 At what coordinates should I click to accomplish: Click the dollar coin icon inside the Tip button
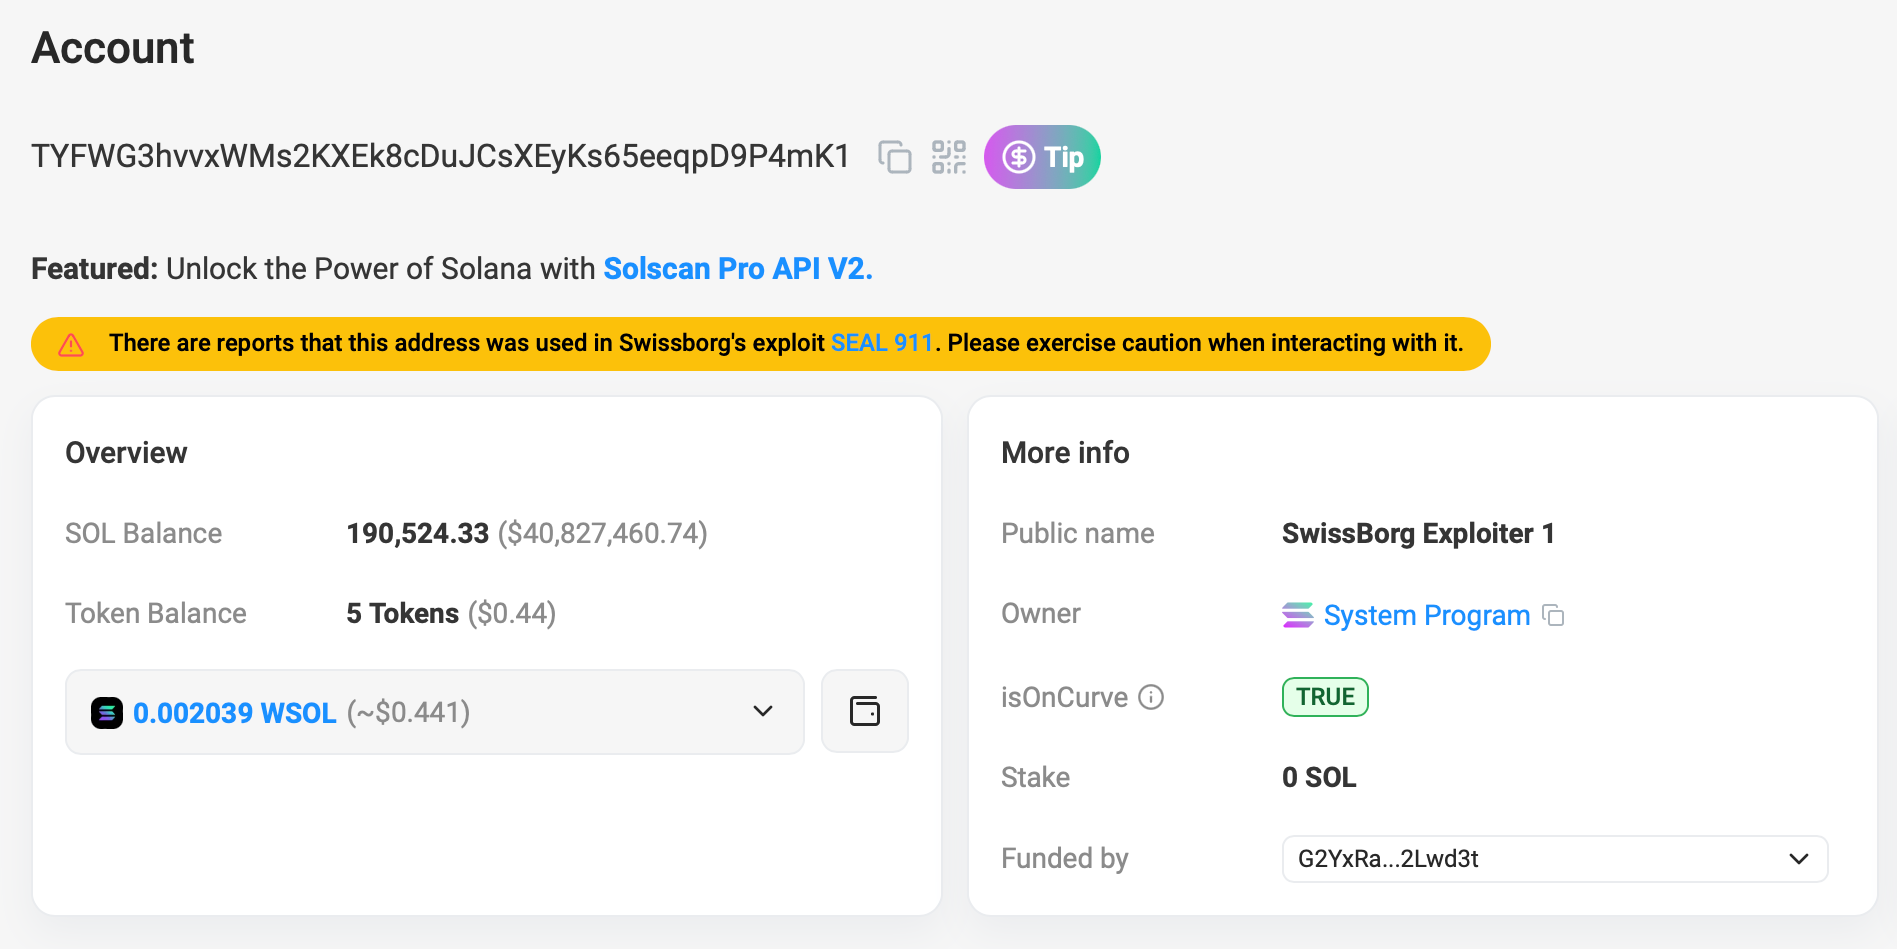(x=1019, y=157)
